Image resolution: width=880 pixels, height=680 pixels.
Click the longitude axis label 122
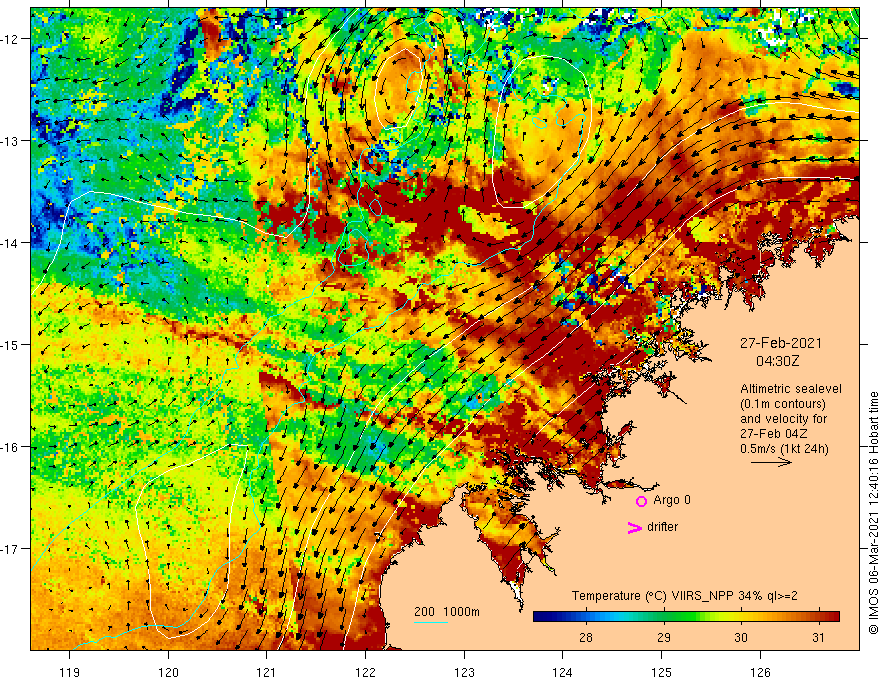coord(365,672)
